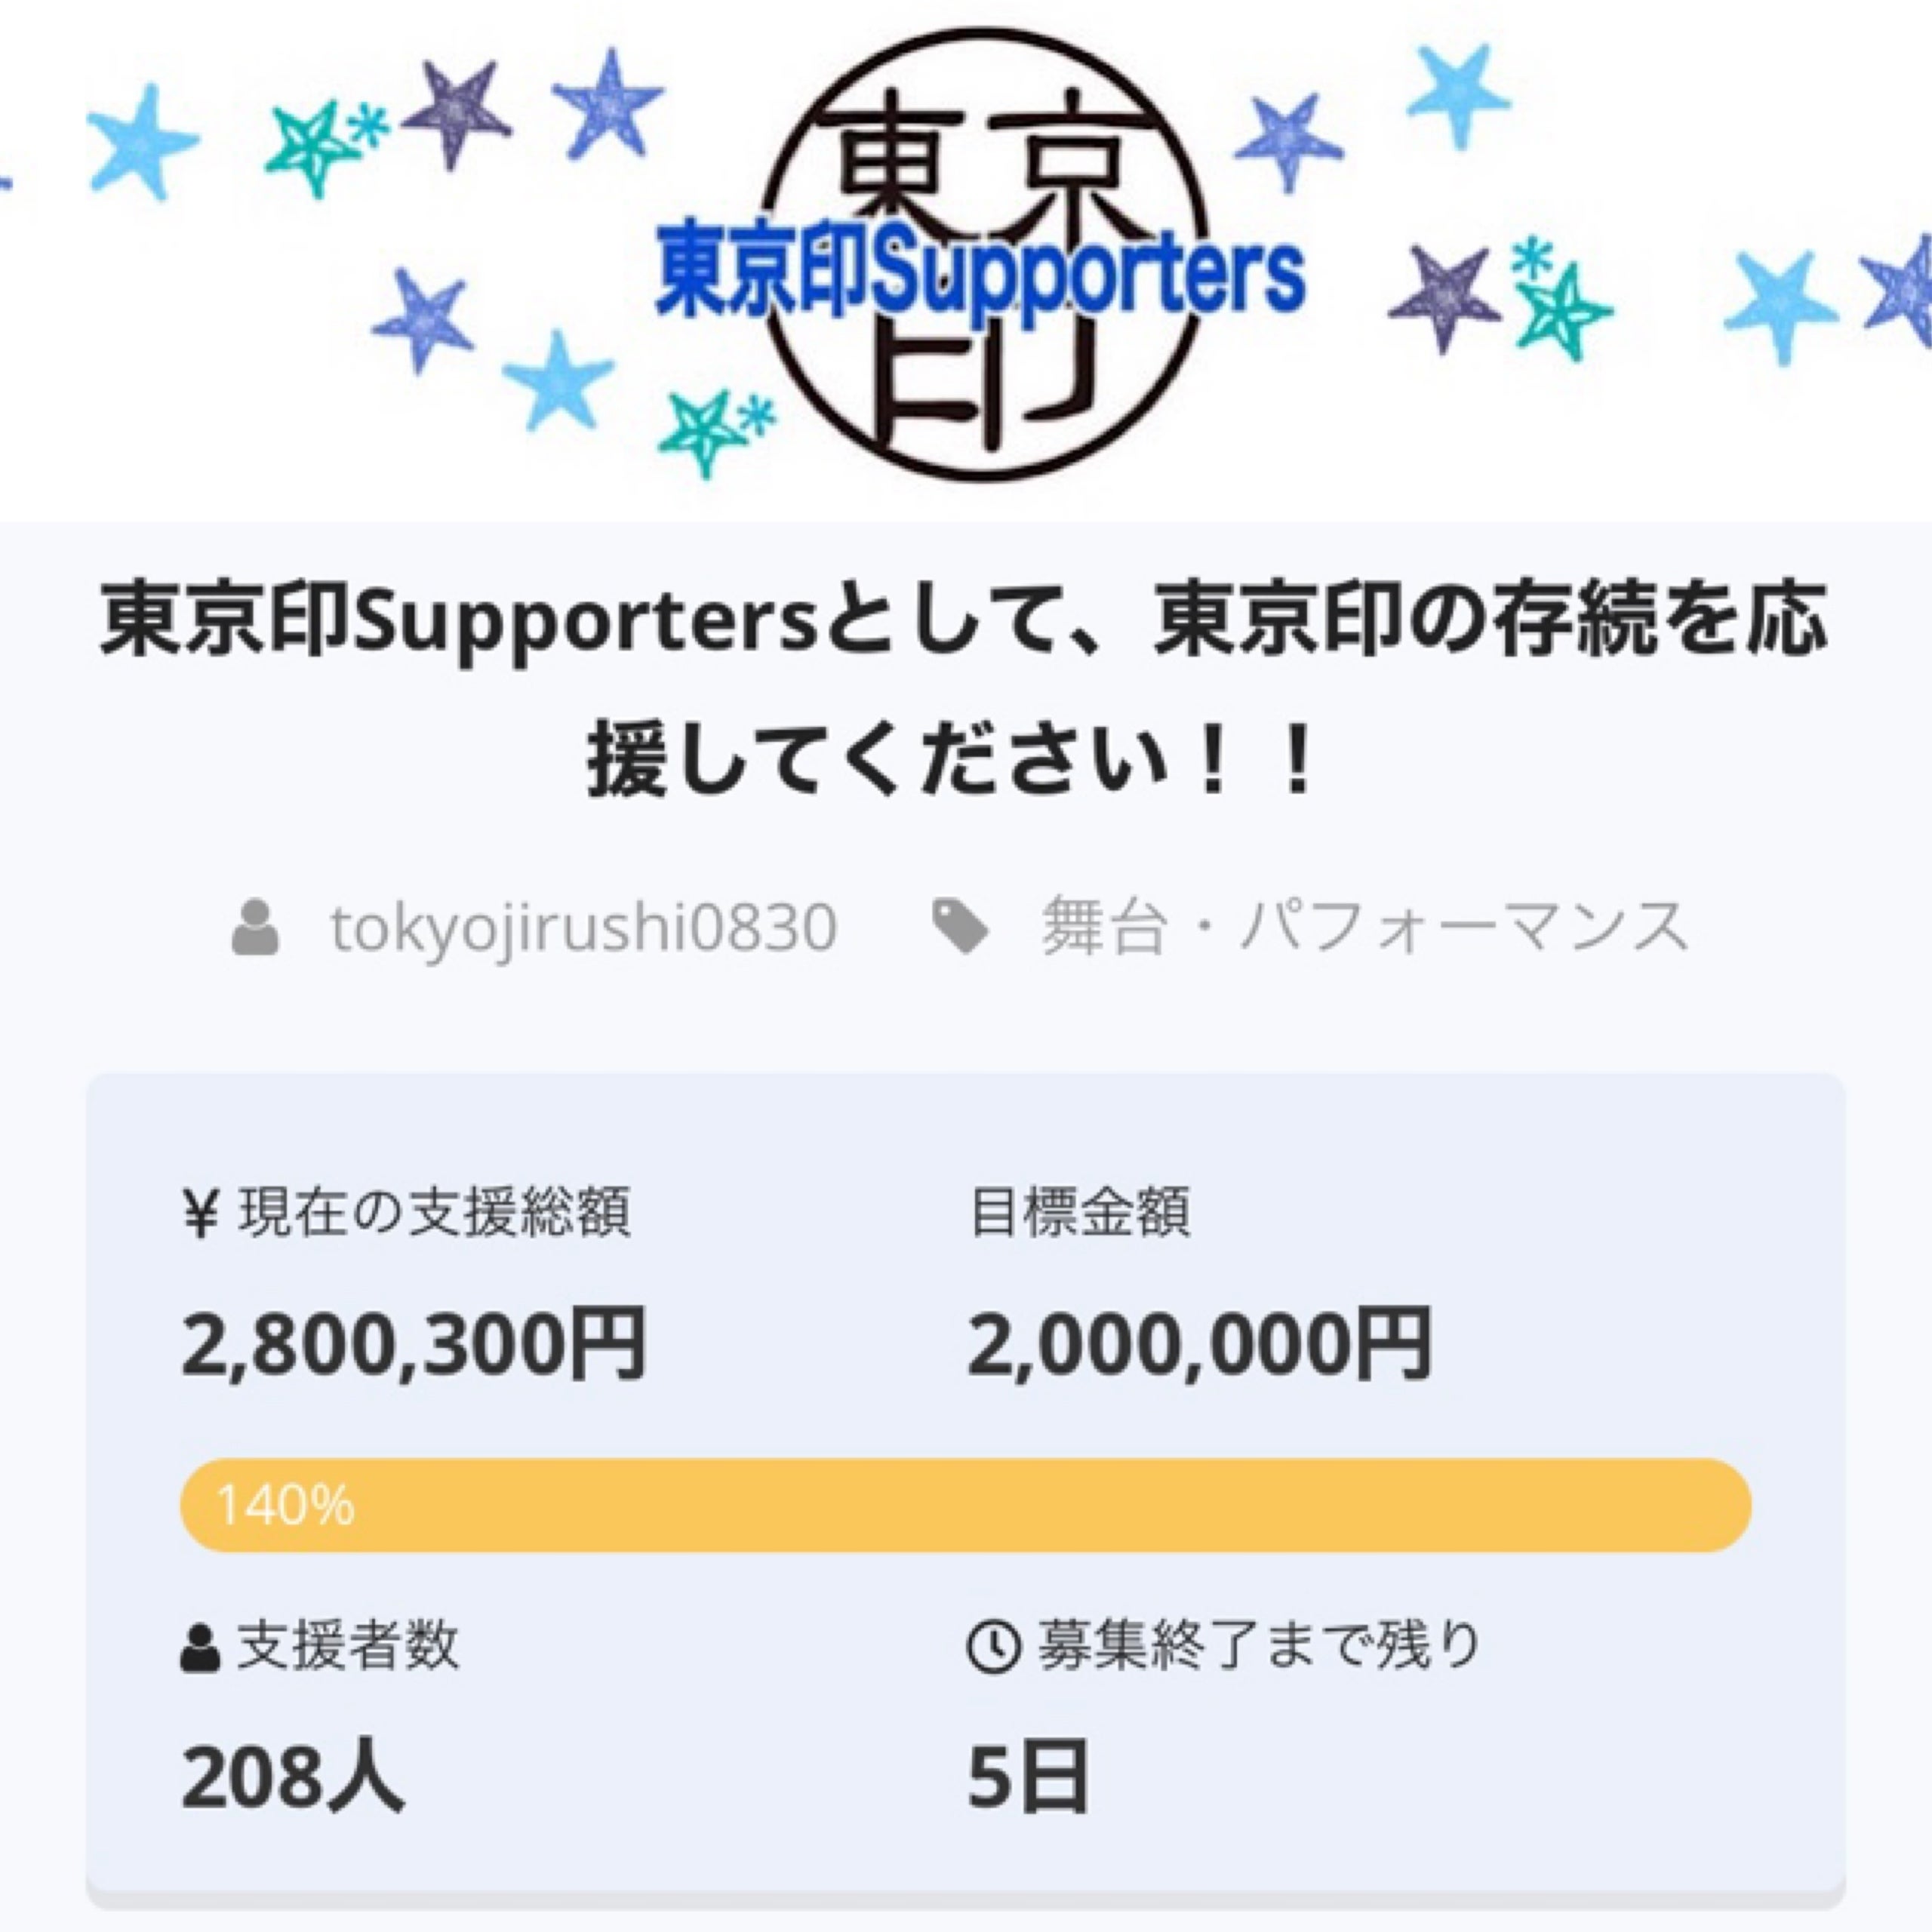Click the 募集終了まで残り label text

[1258, 1646]
